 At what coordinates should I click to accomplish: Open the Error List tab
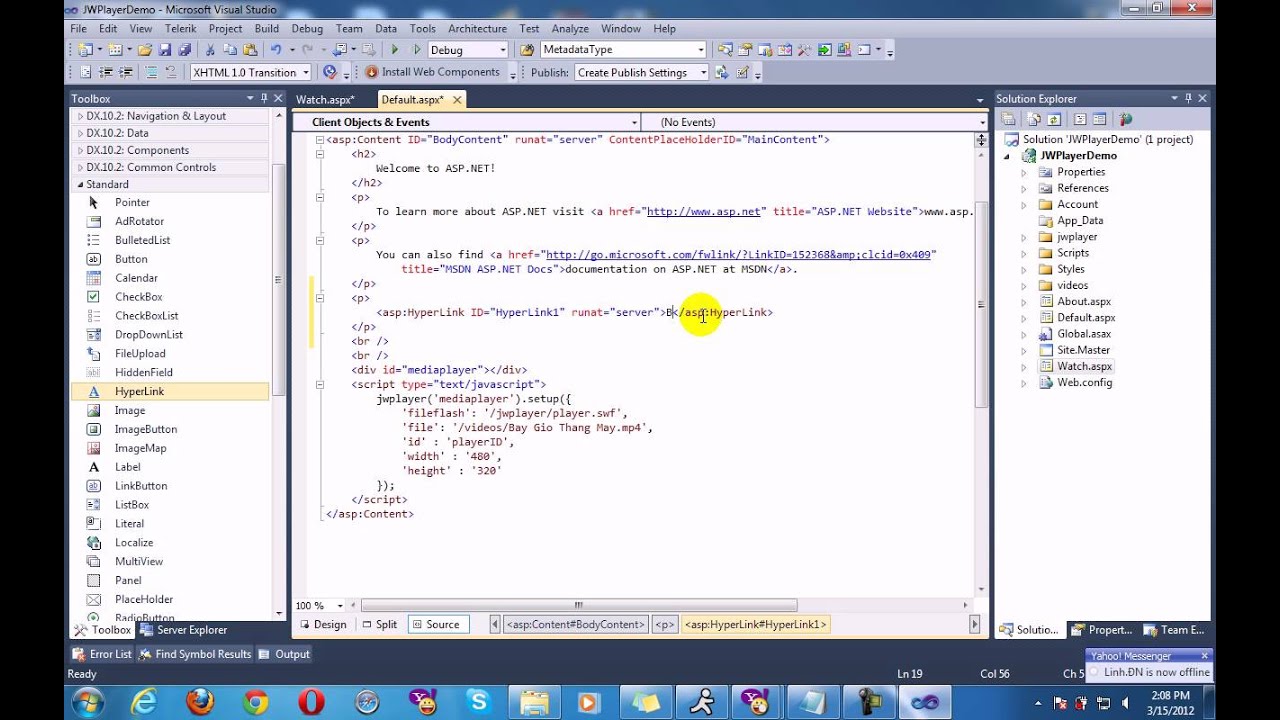tap(102, 654)
